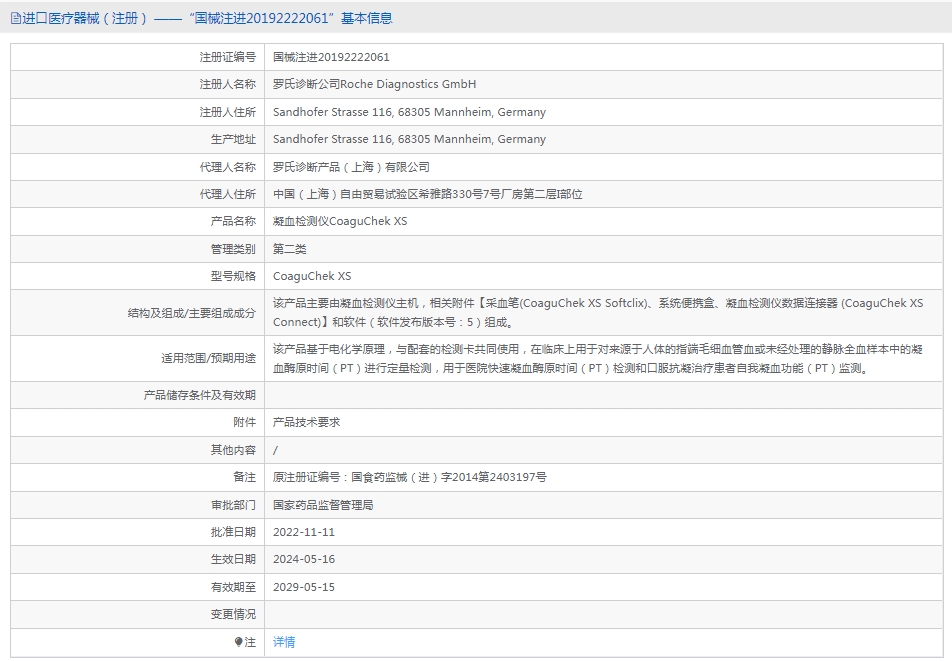Click the 注册人住所 label
Screen dimensions: 952x661
tap(228, 112)
